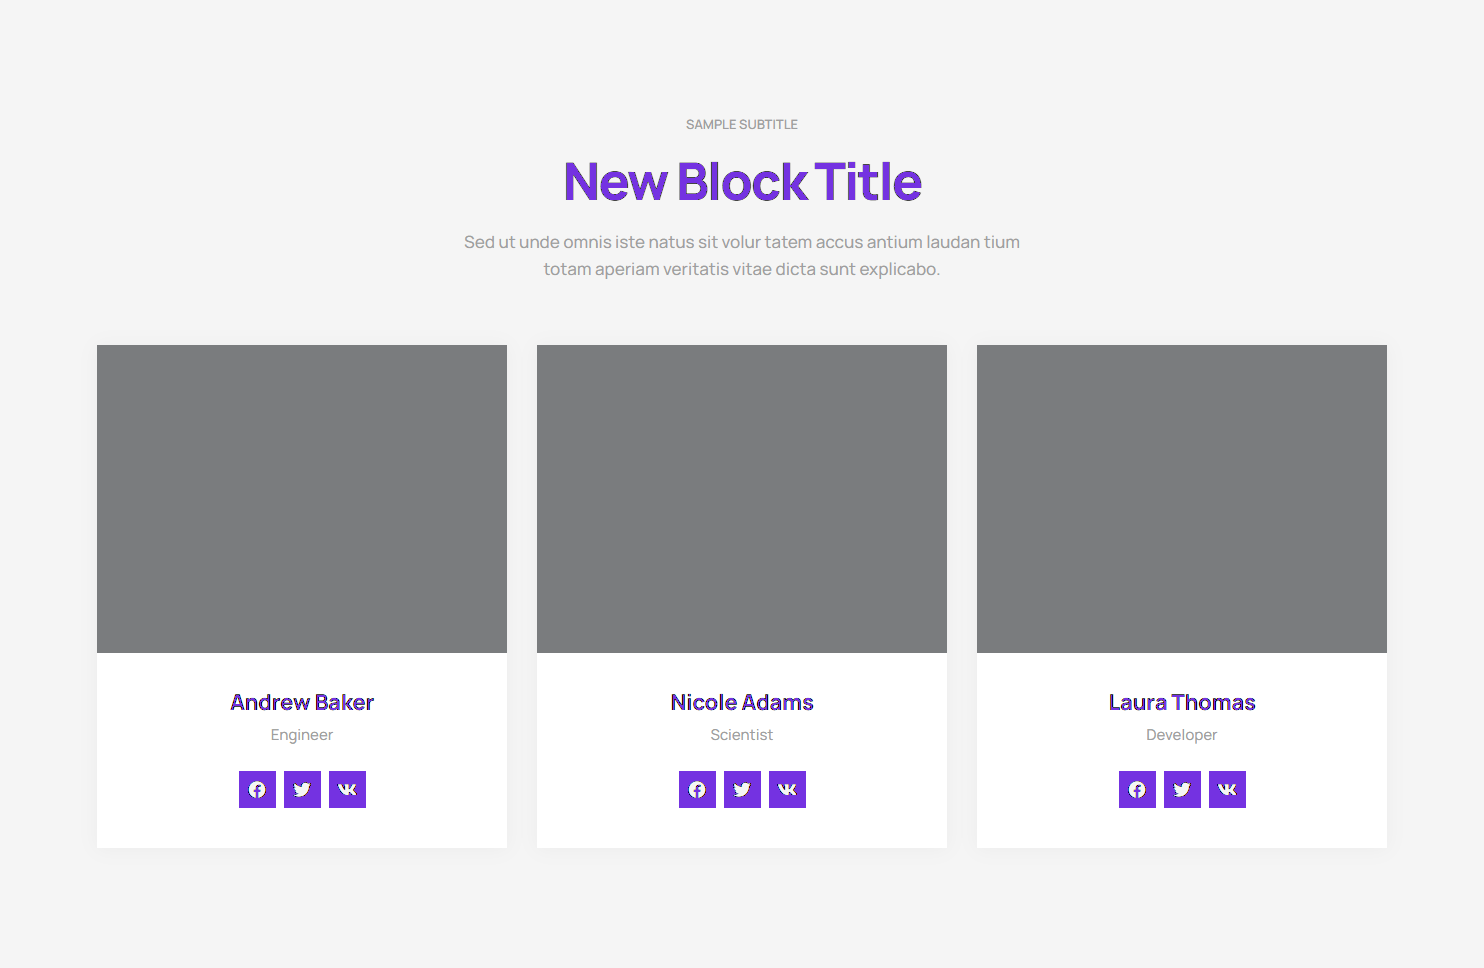Click Andrew Baker's Facebook icon
The width and height of the screenshot is (1484, 968).
pyautogui.click(x=257, y=789)
